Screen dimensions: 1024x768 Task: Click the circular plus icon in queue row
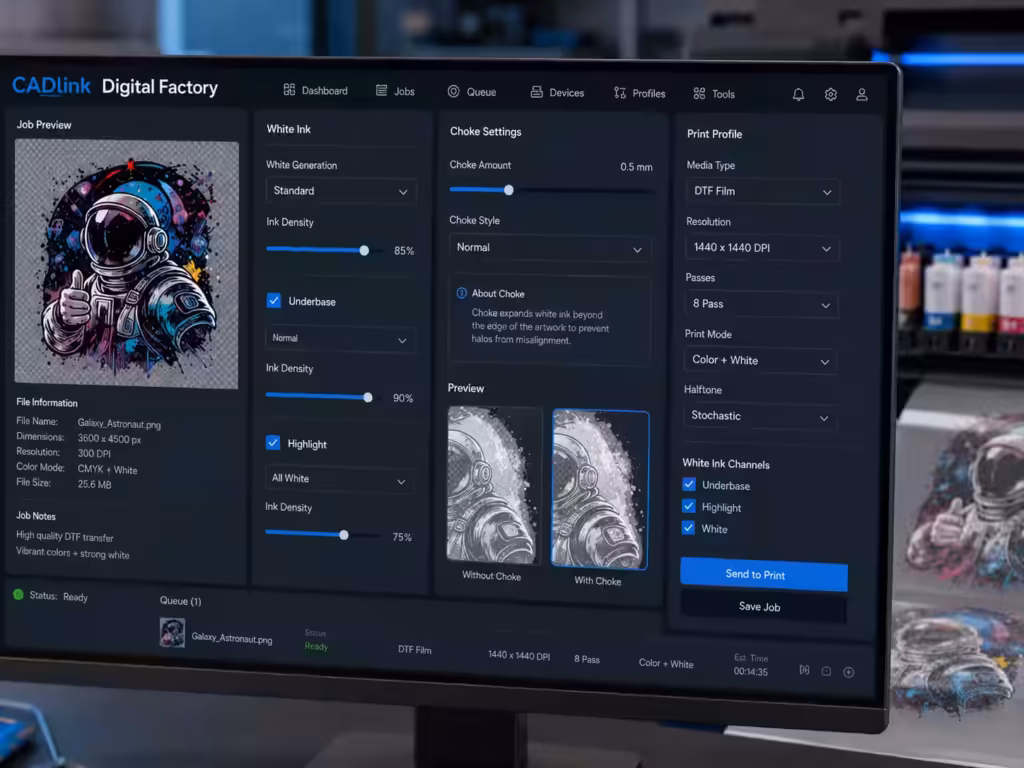[848, 672]
